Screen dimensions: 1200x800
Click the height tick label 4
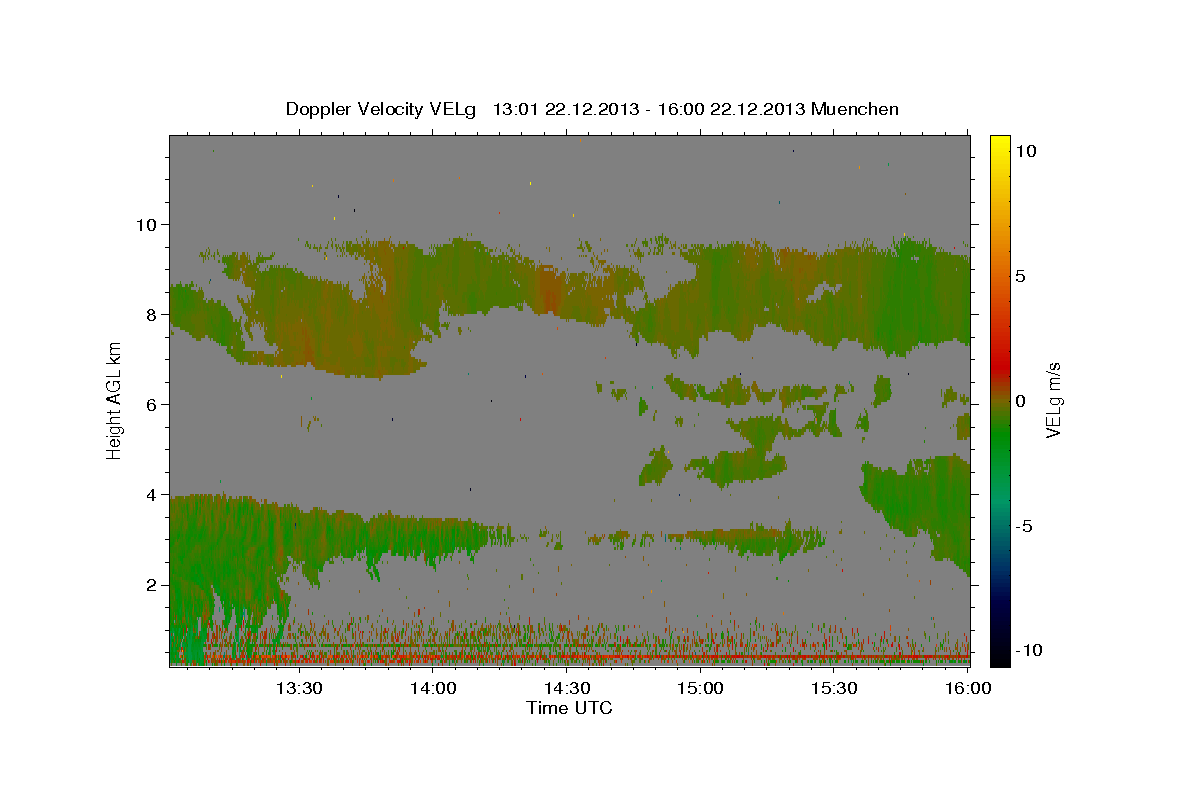(x=151, y=494)
